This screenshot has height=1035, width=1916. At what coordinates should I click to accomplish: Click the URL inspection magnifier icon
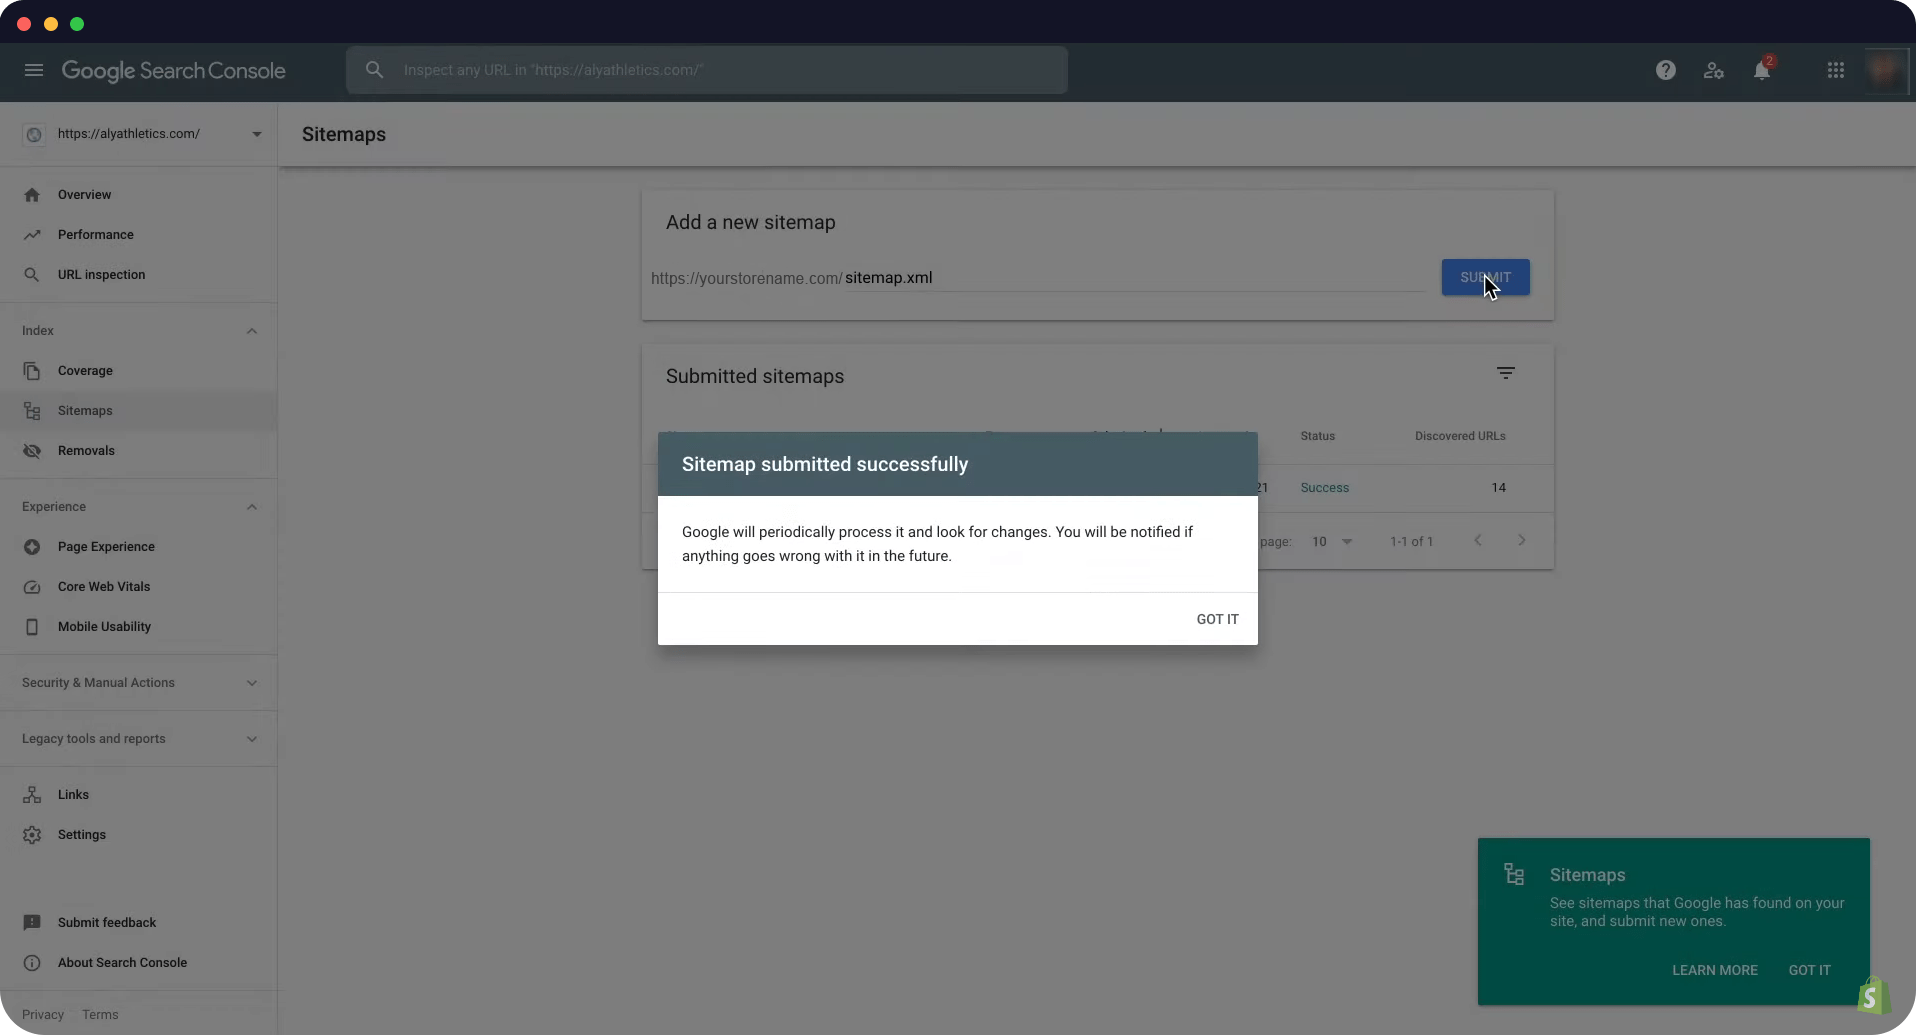click(32, 275)
